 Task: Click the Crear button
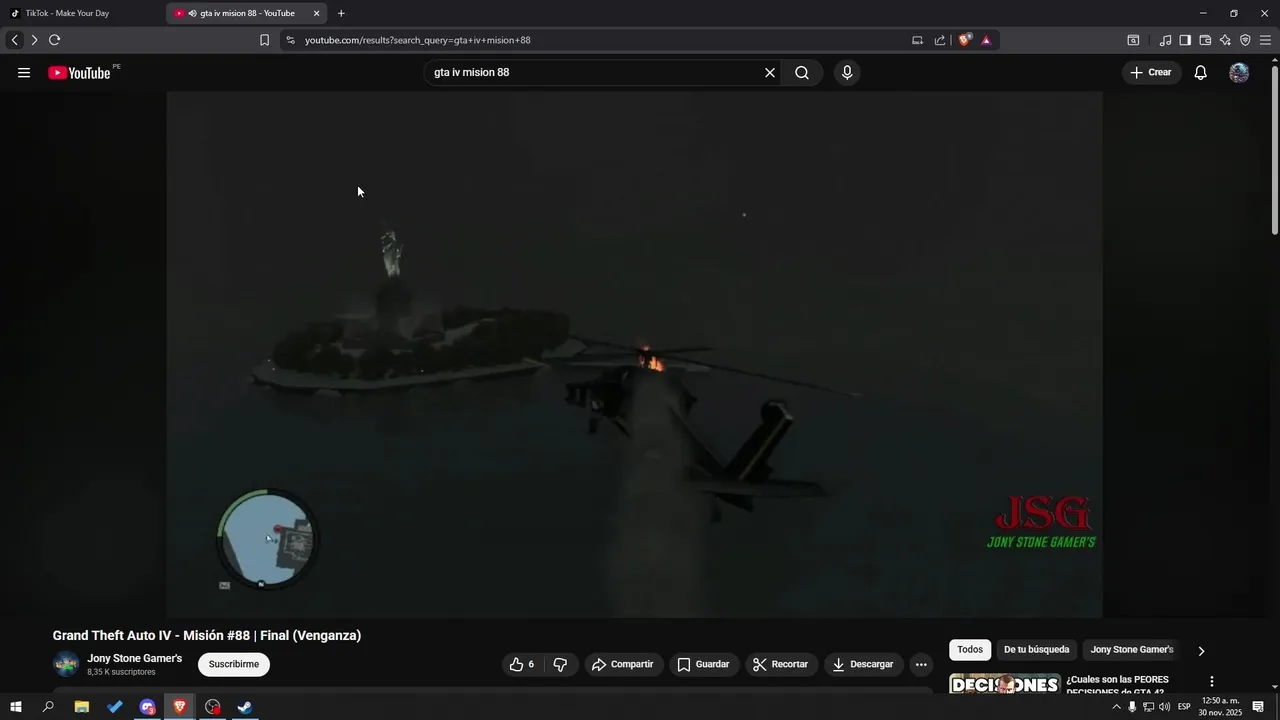pyautogui.click(x=1151, y=72)
